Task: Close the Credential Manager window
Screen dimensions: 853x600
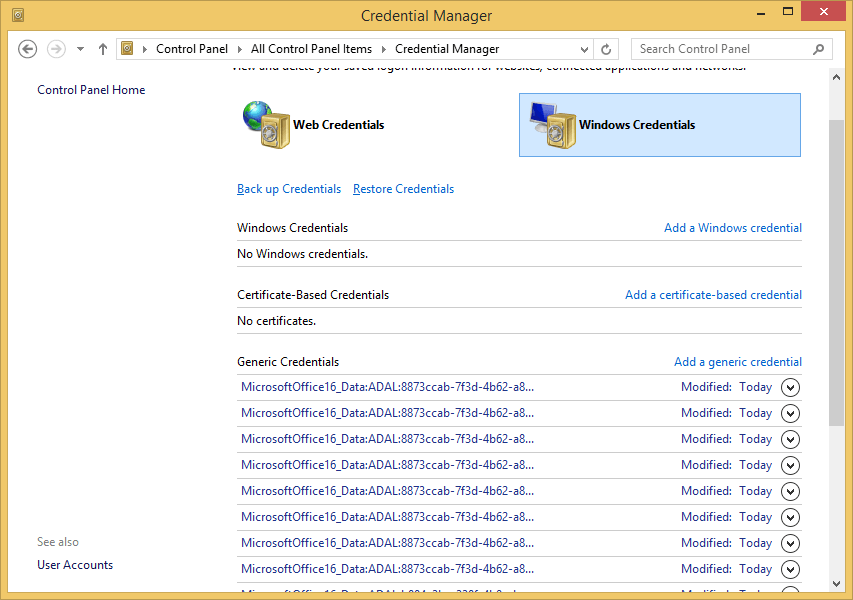Action: click(824, 11)
